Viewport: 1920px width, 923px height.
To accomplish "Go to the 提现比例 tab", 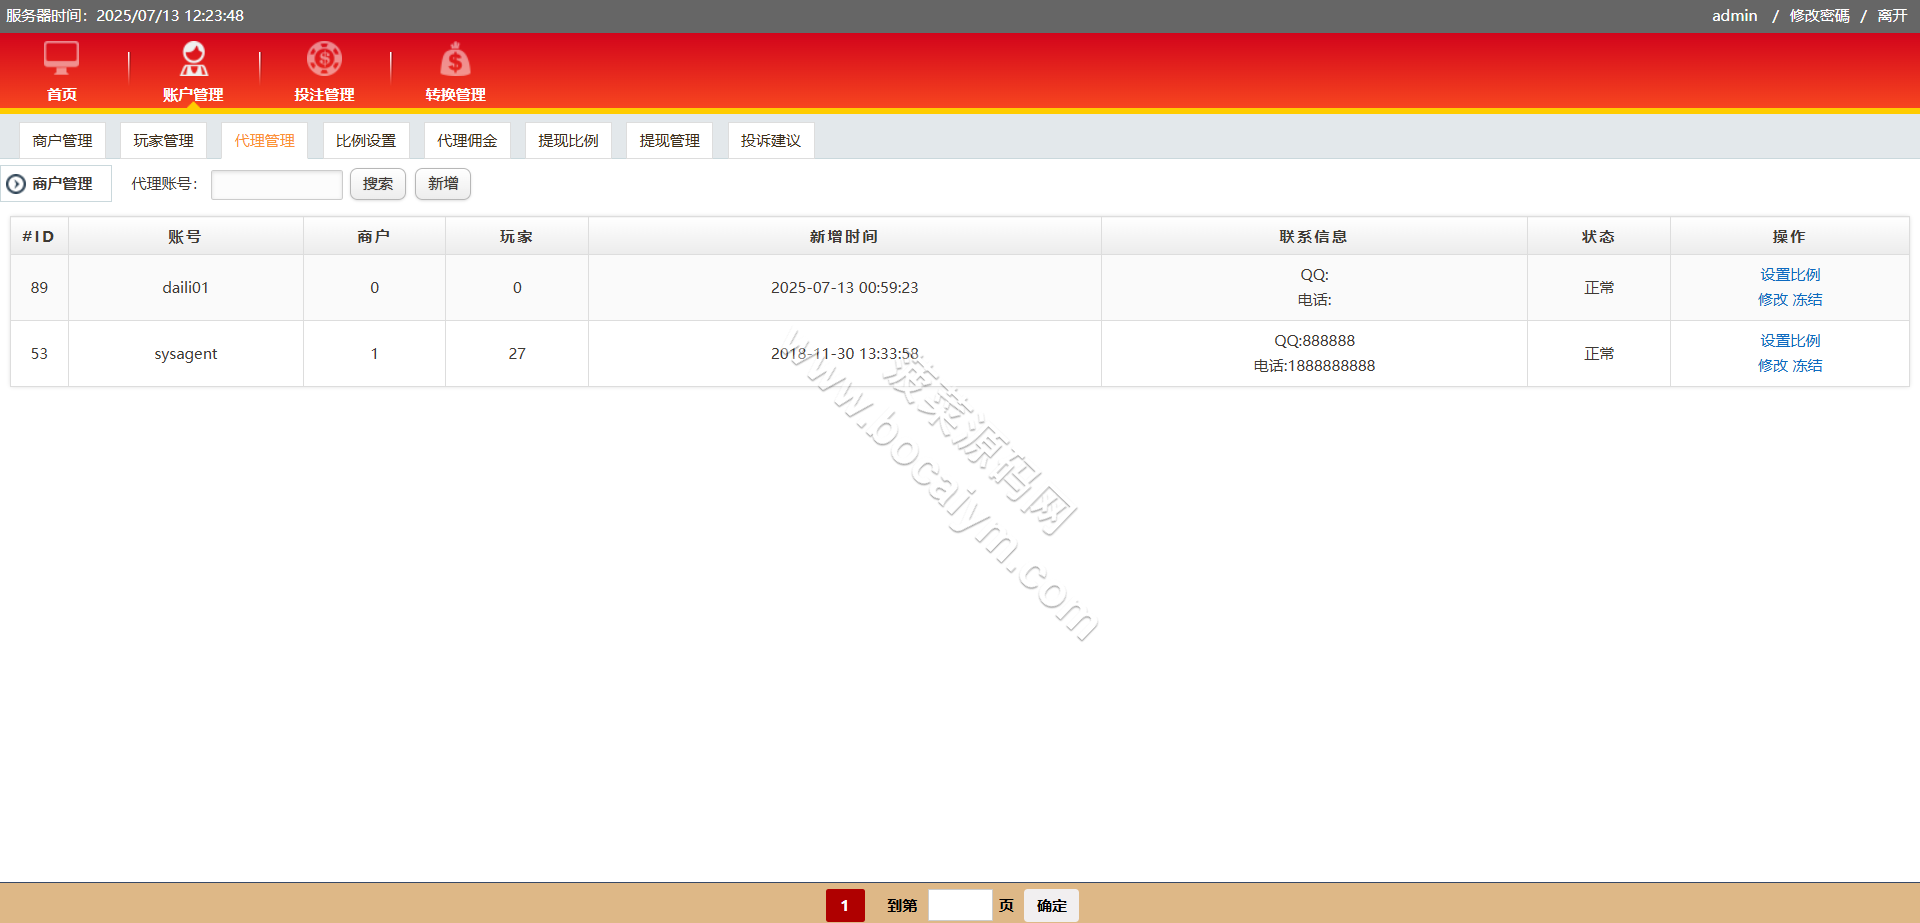I will (568, 141).
